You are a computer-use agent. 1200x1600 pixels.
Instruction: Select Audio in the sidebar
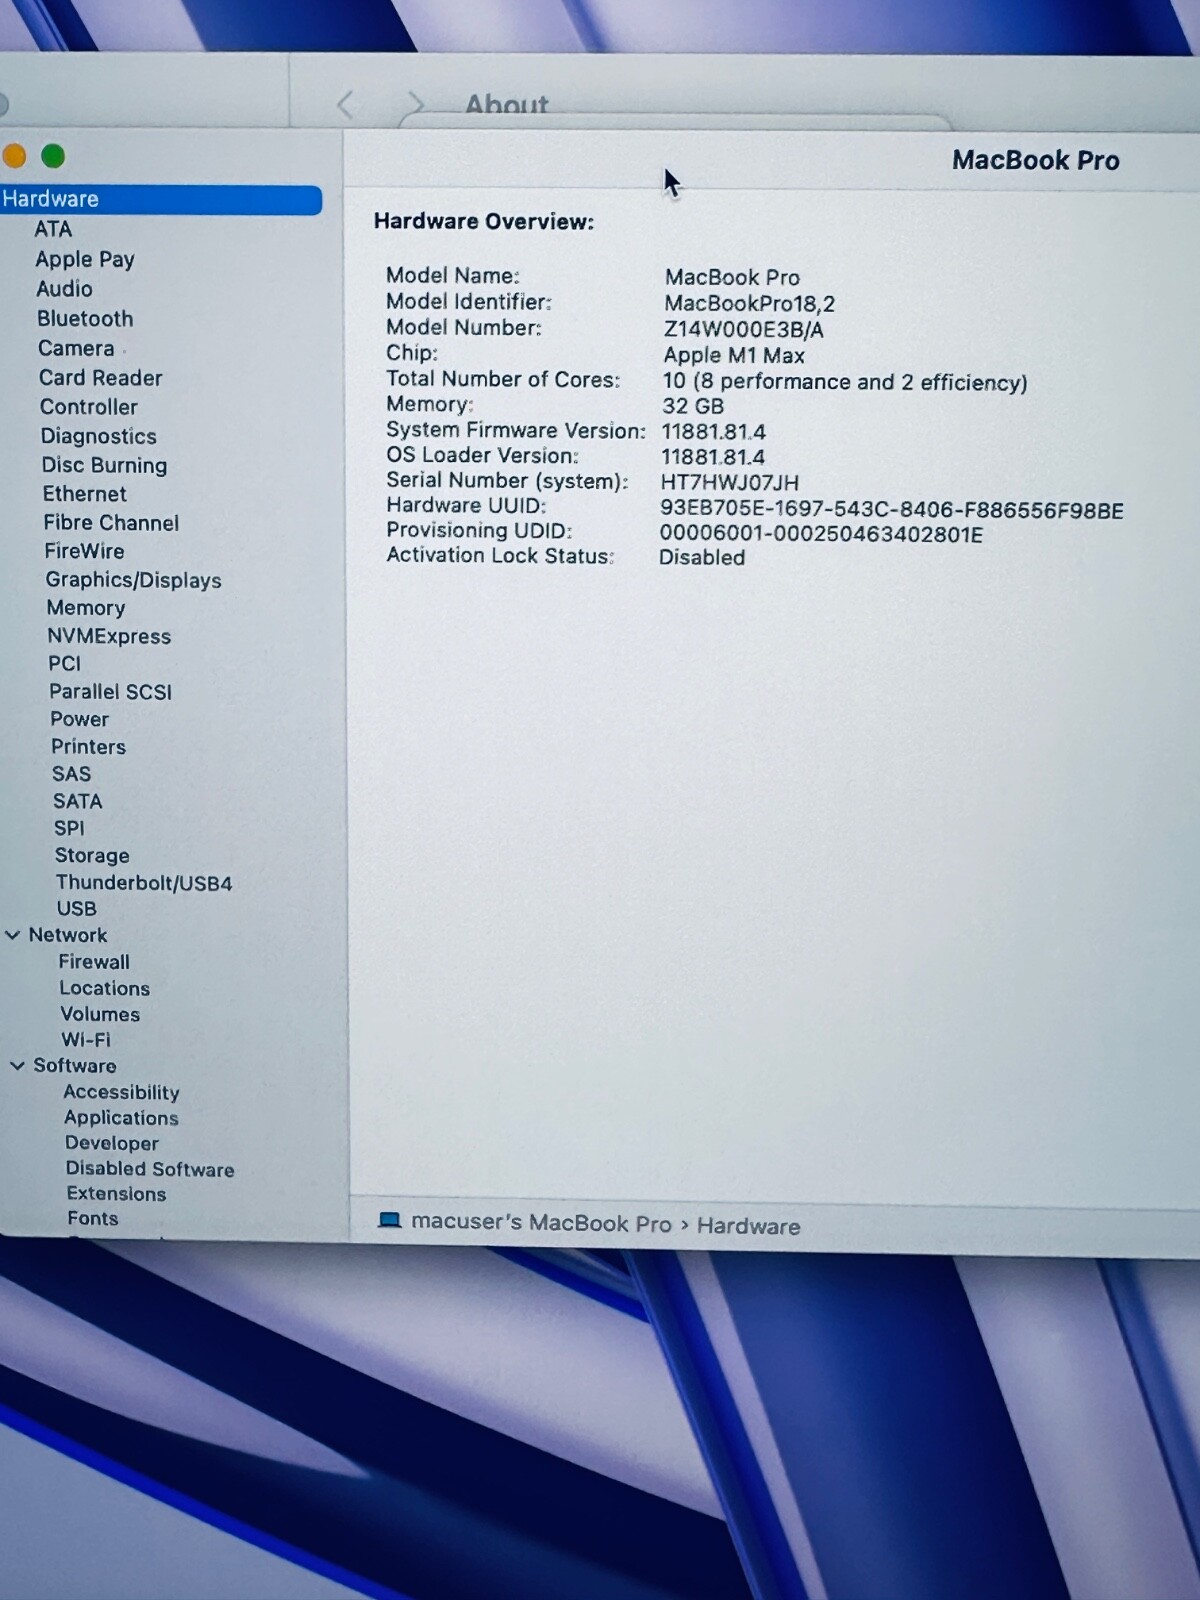[64, 289]
